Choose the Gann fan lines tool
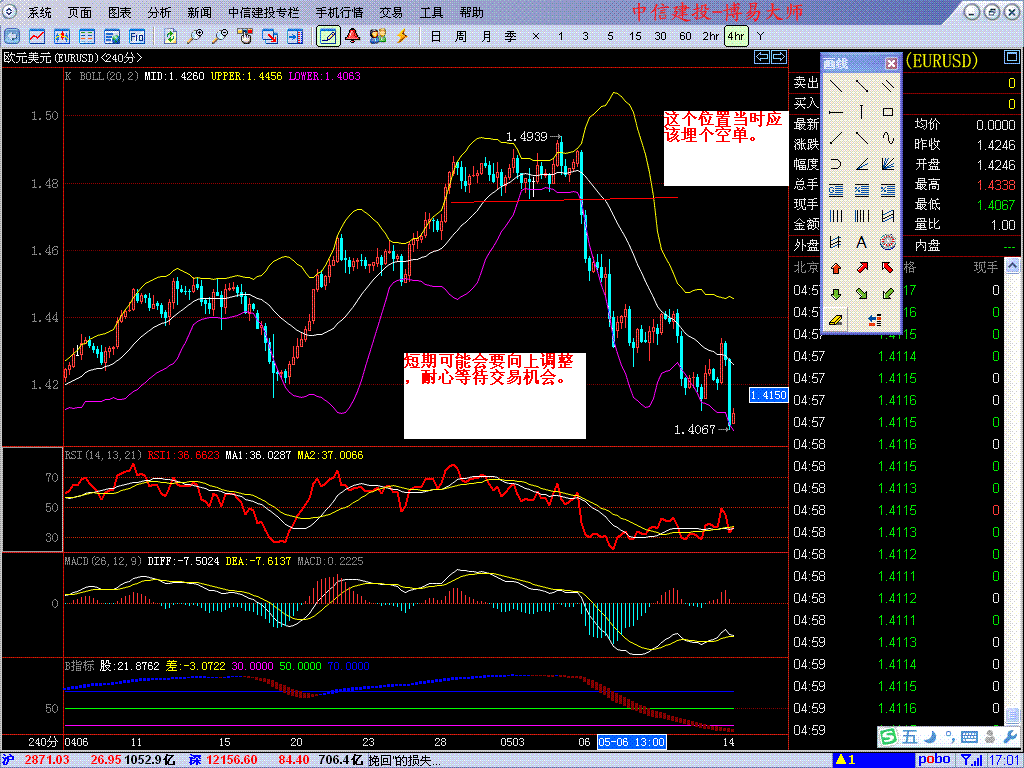1024x768 pixels. (x=888, y=164)
